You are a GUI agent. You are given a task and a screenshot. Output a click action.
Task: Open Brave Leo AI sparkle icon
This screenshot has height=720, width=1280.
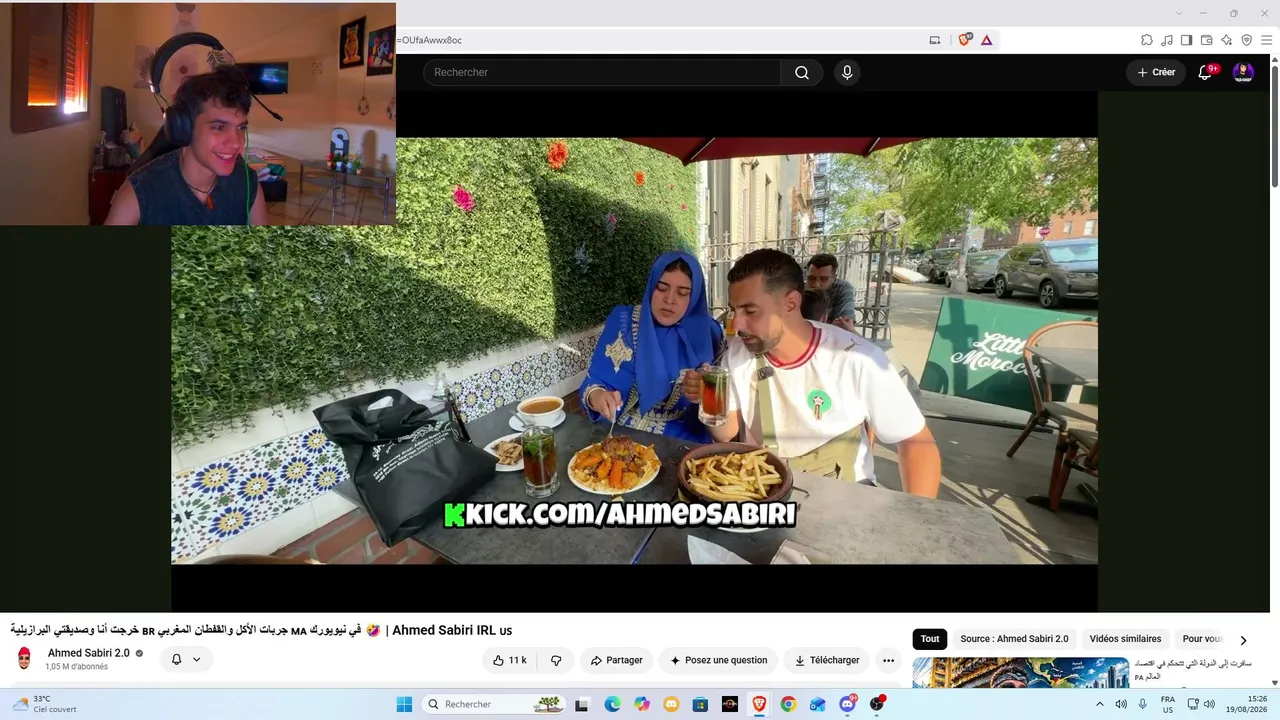[1227, 40]
